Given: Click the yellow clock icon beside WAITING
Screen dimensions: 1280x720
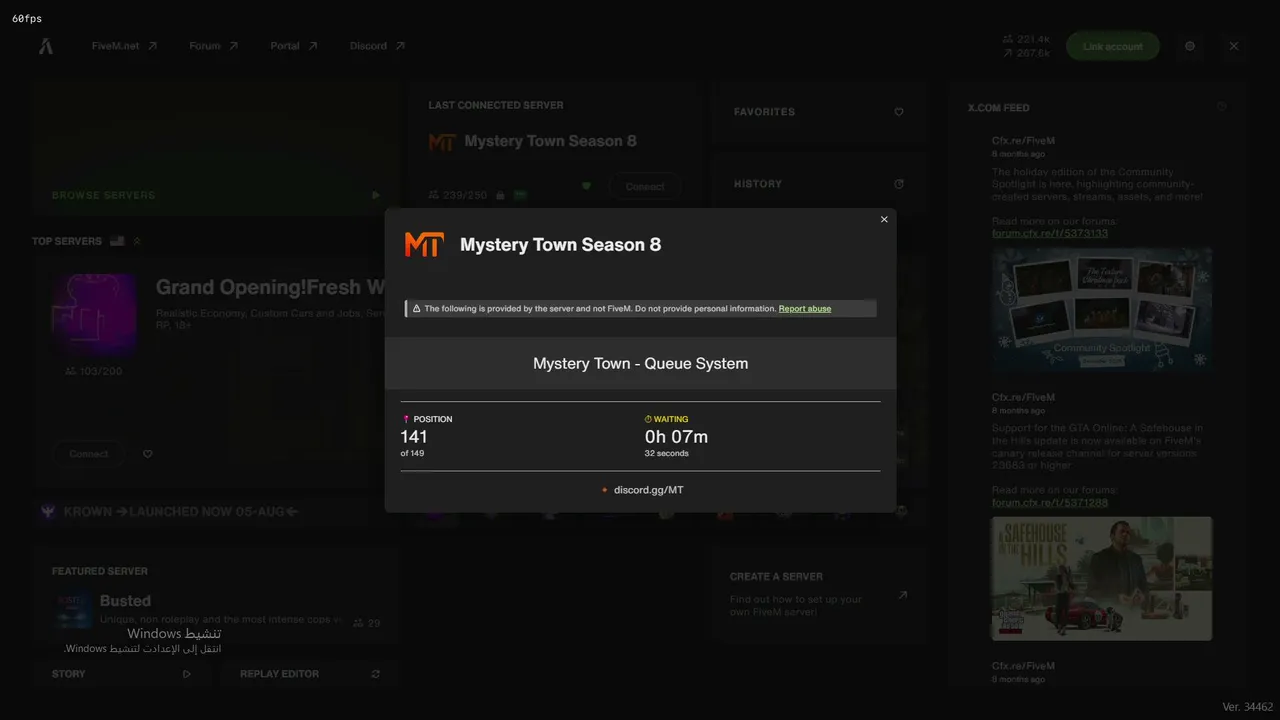Looking at the screenshot, I should pos(648,419).
